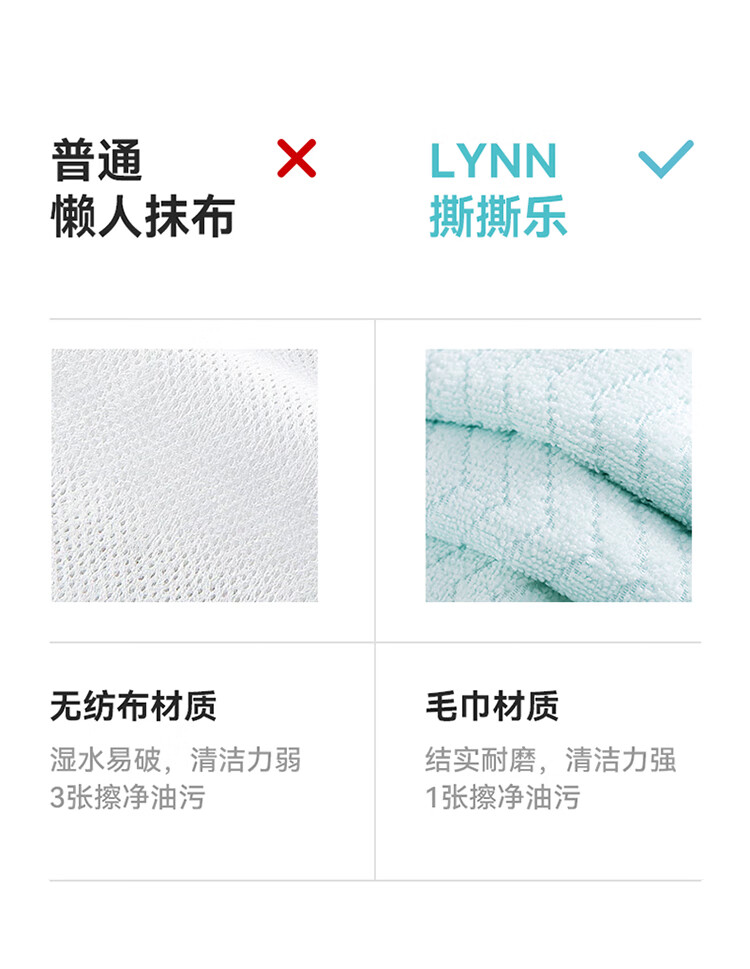Click the 湿水易破 phrase
750x969 pixels.
point(106,760)
